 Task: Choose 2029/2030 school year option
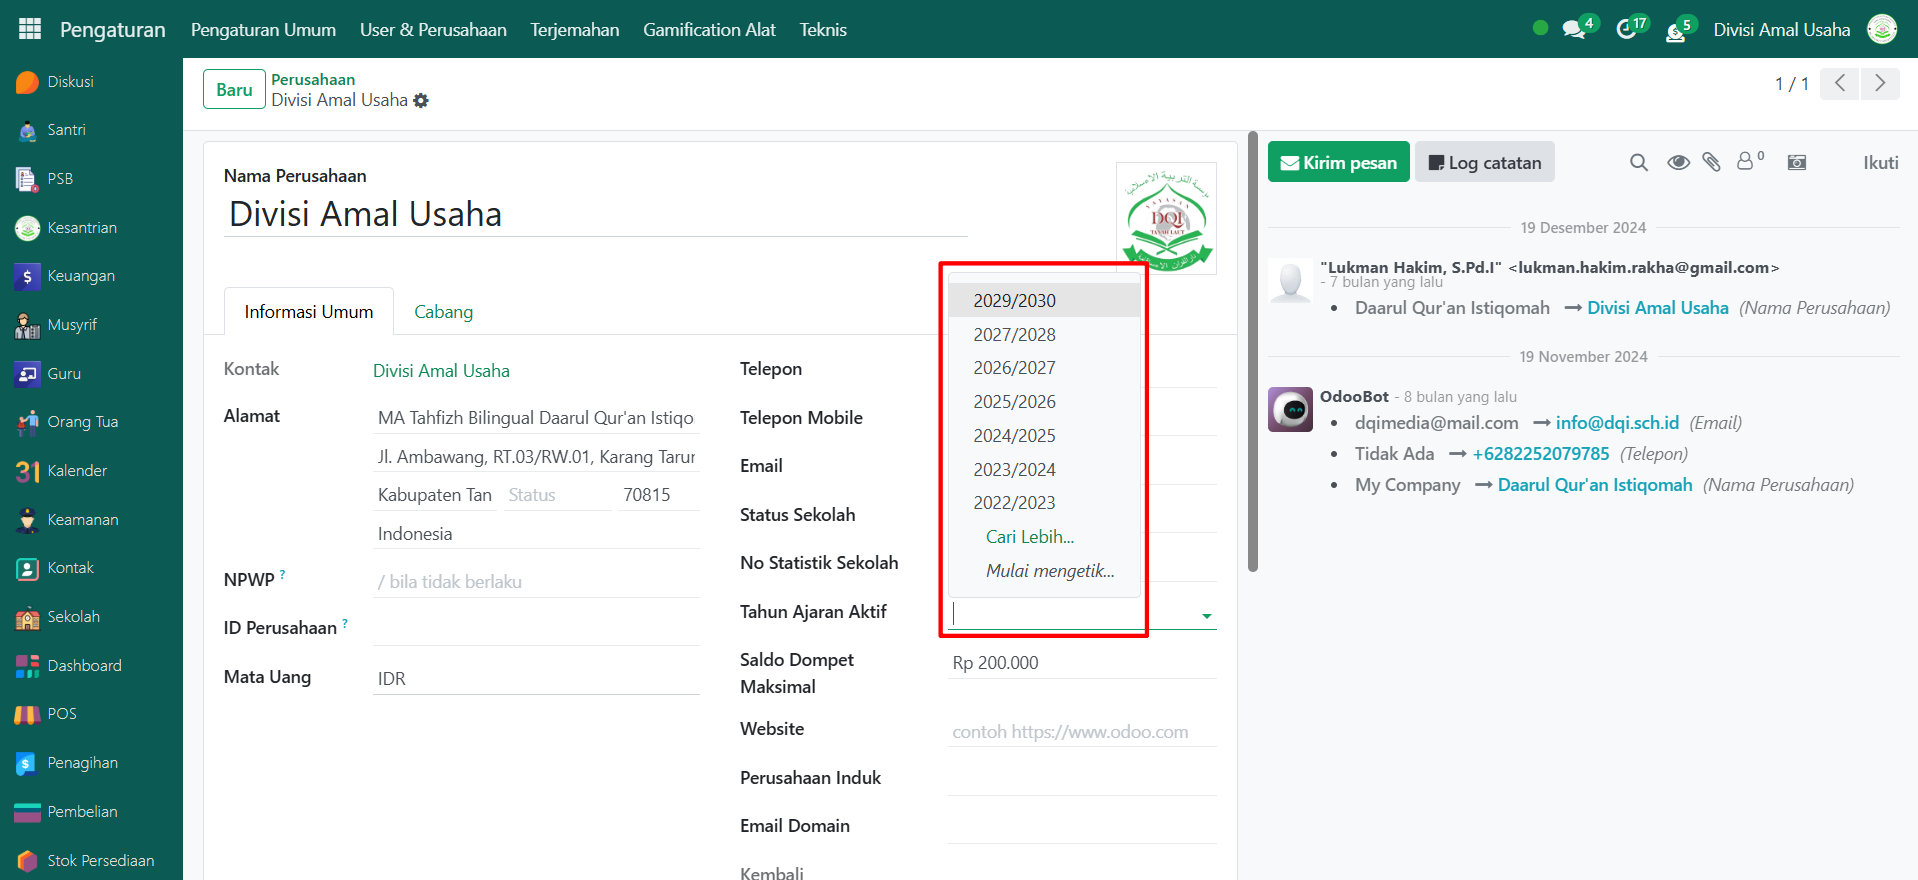[1014, 301]
